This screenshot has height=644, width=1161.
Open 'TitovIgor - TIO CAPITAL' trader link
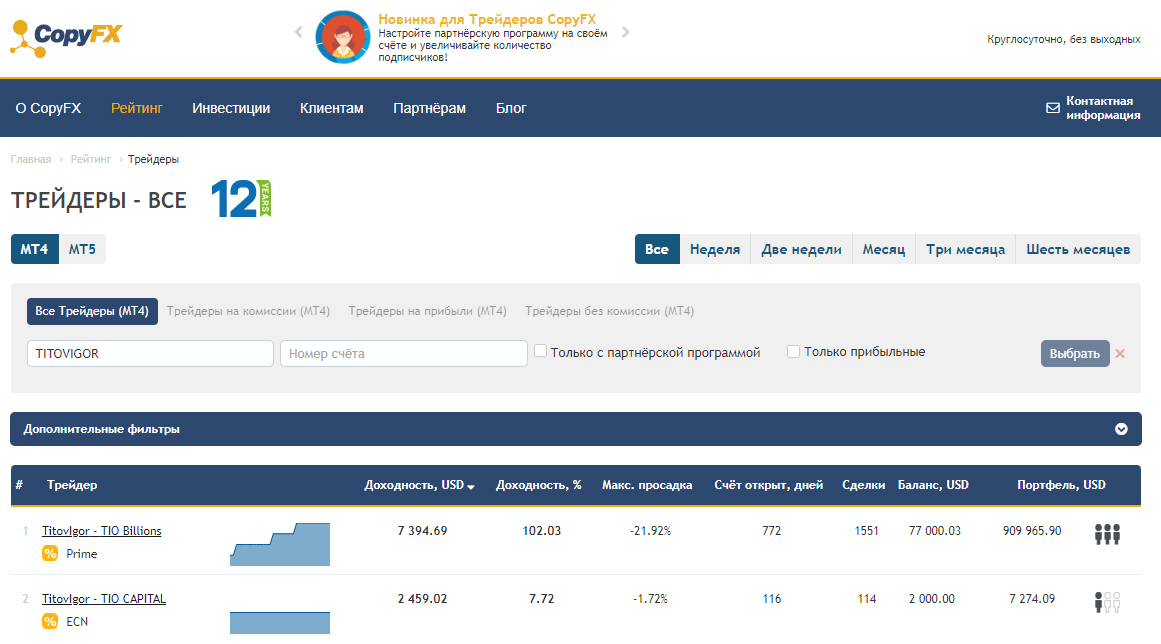[x=104, y=599]
